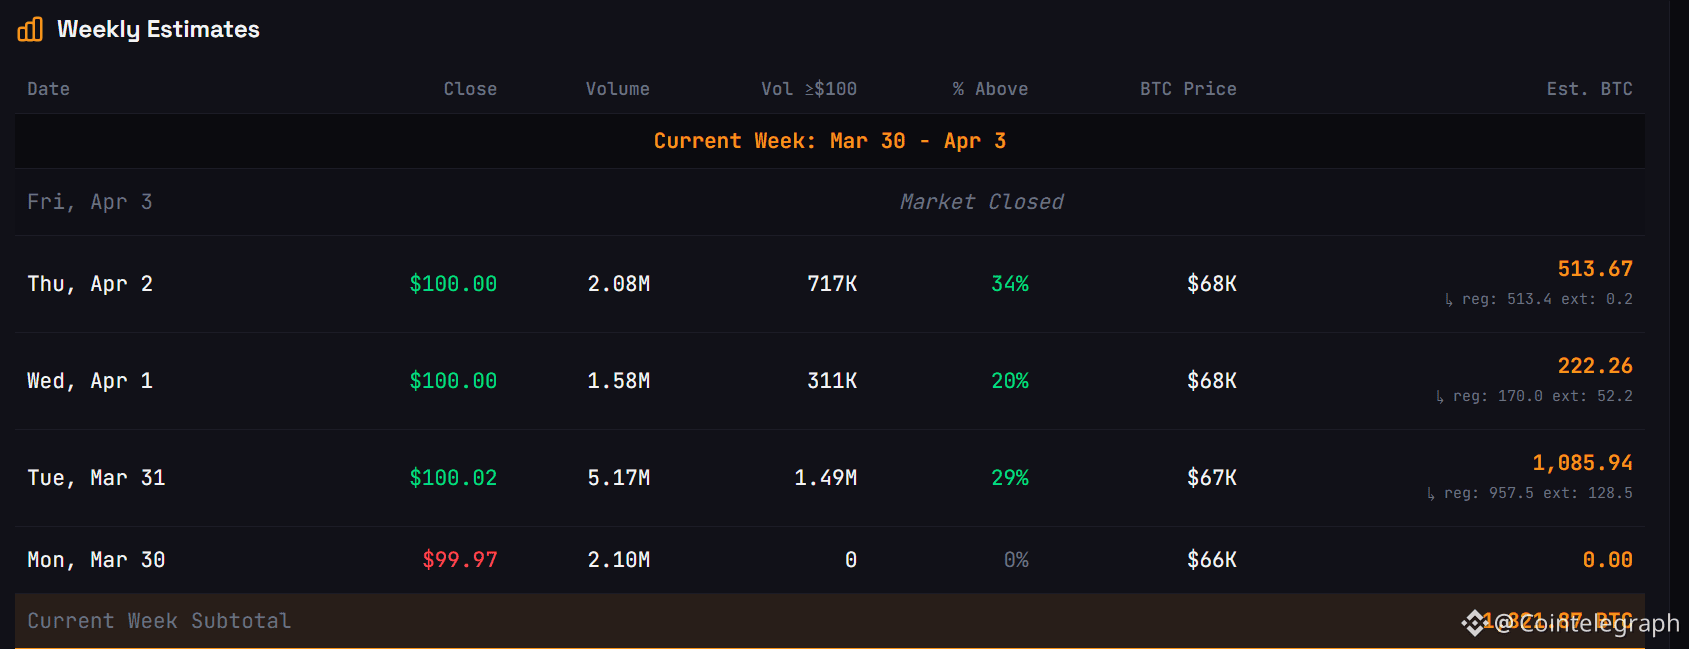Click the Est. BTC column header

[1589, 89]
